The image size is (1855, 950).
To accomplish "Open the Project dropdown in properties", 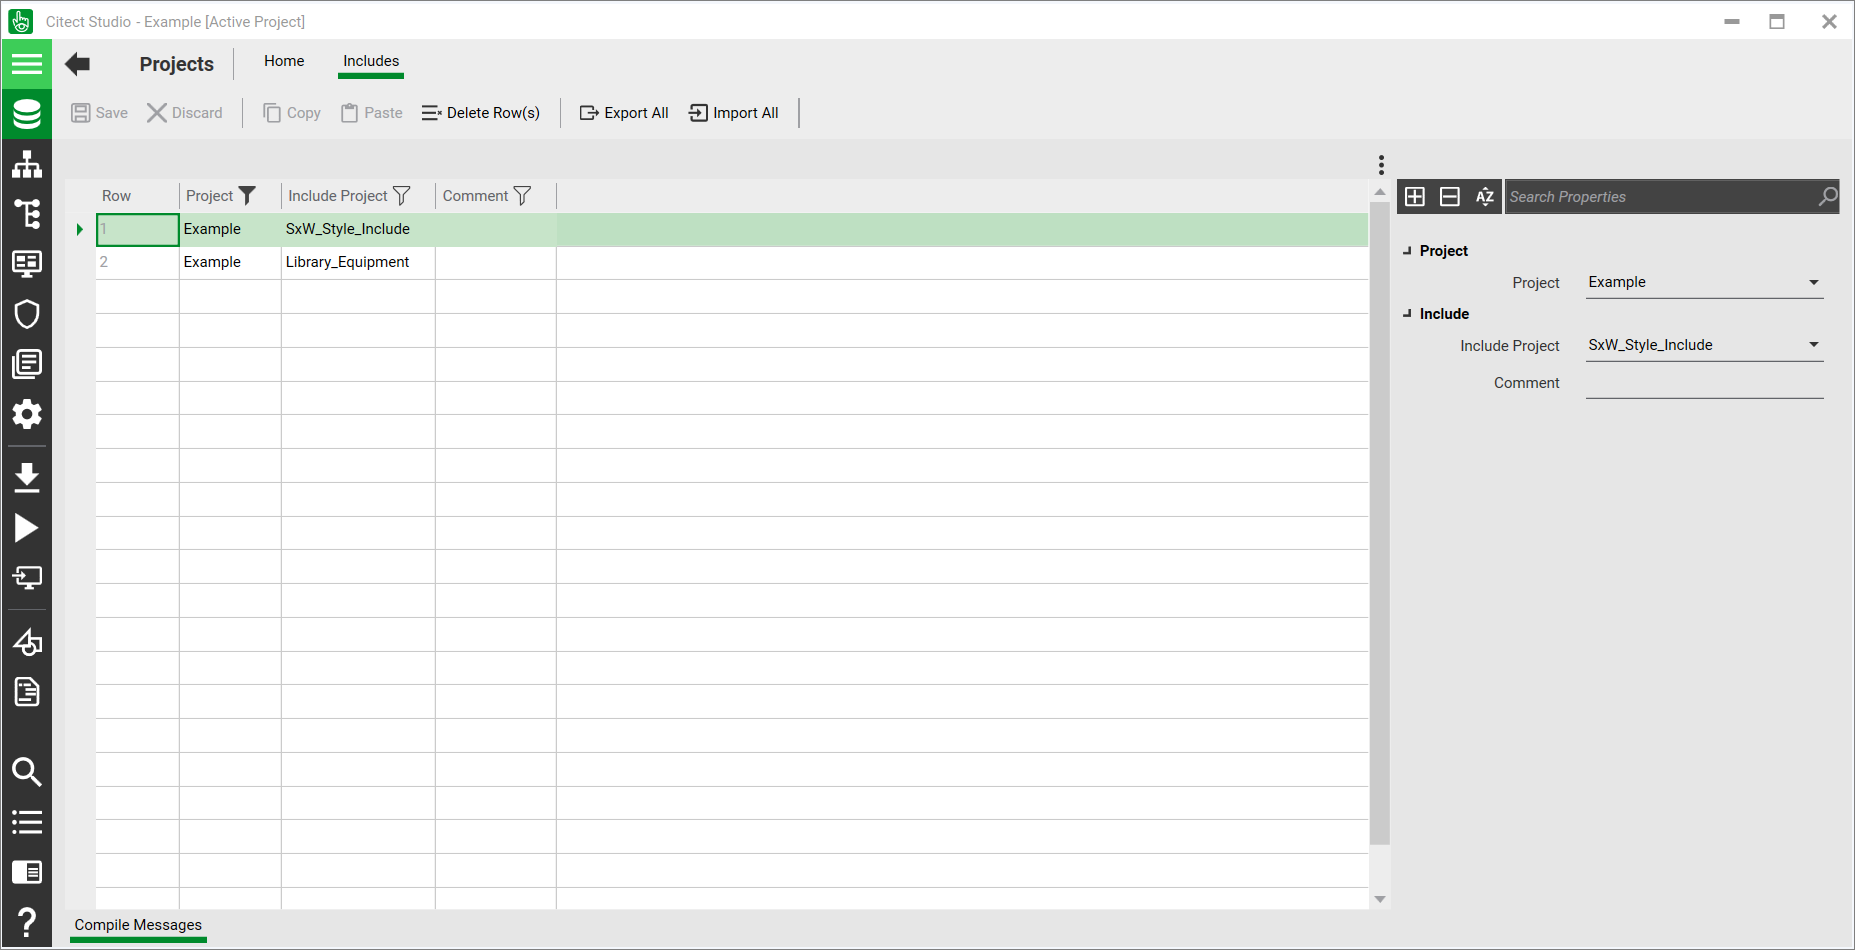I will tap(1813, 283).
